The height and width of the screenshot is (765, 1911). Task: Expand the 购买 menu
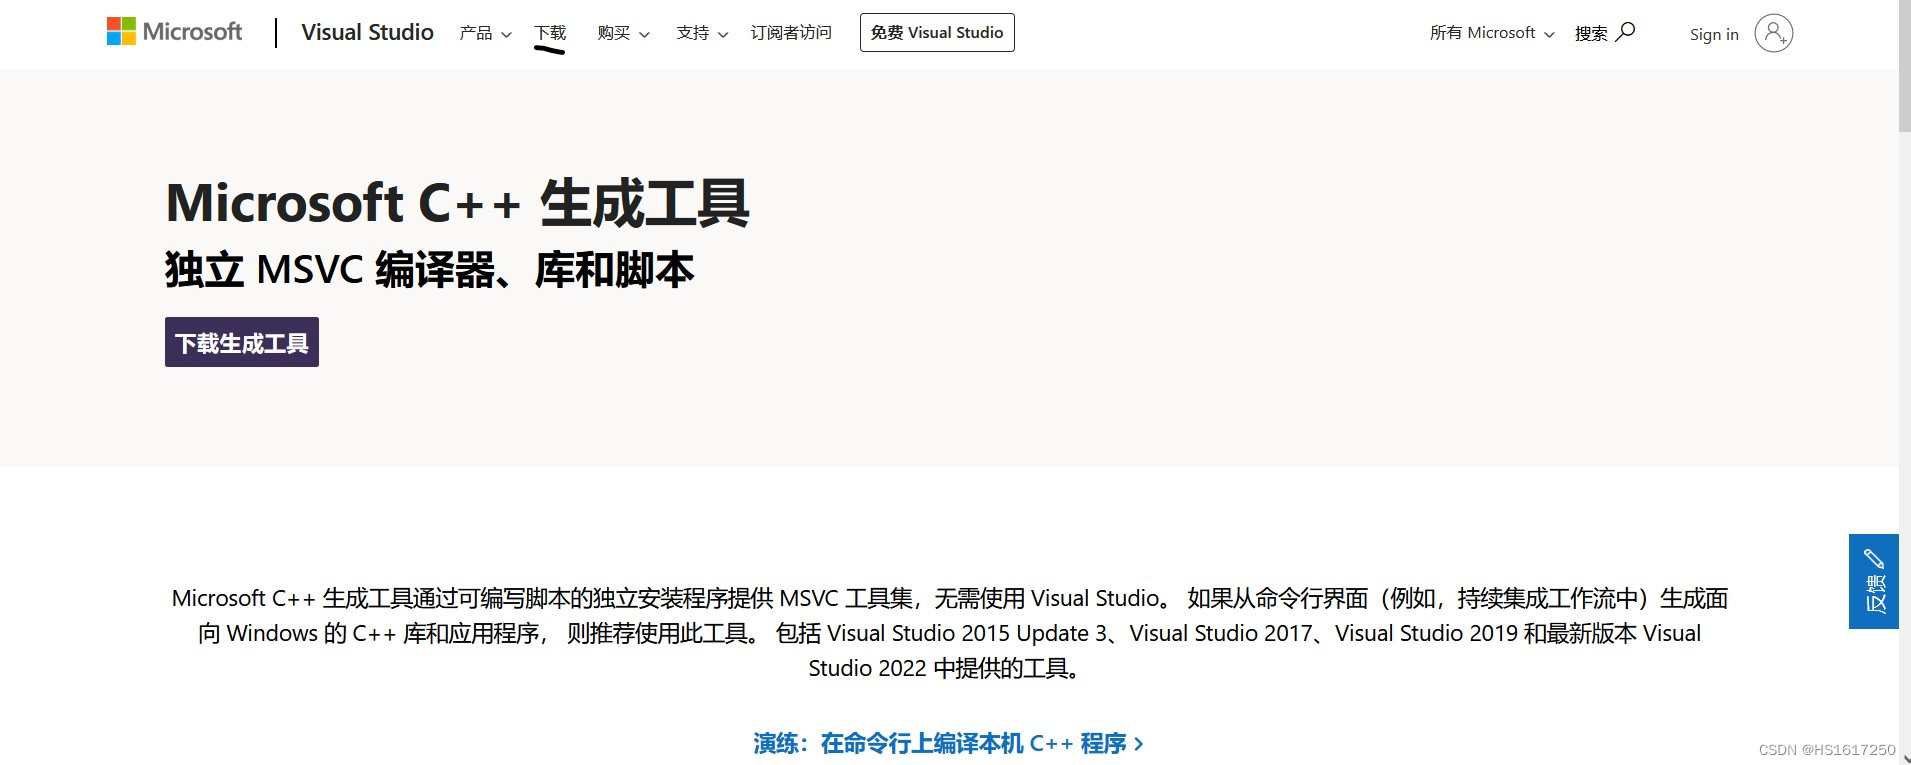pyautogui.click(x=623, y=33)
